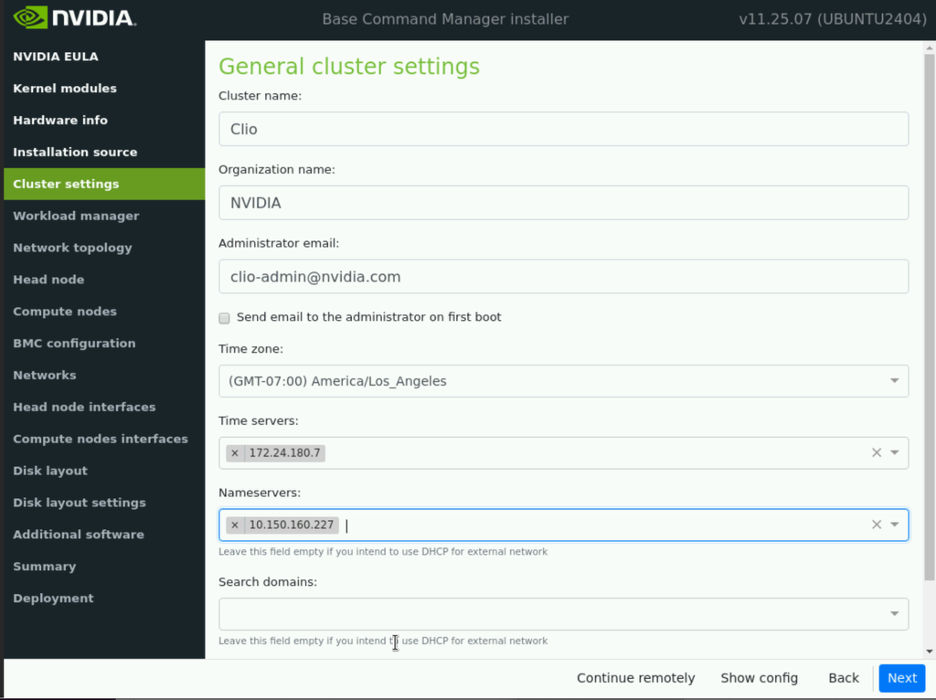Open Disk layout settings in the sidebar
Screen dimensions: 936x700
[104, 502]
